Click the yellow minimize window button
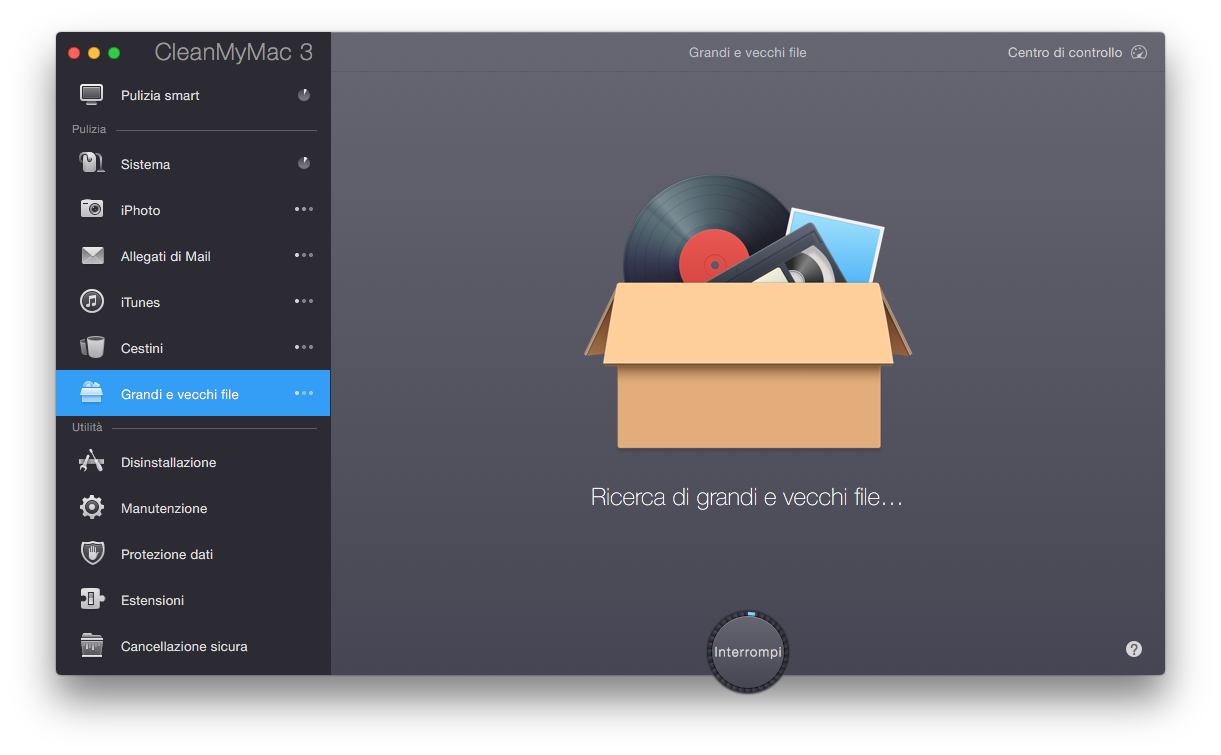Image resolution: width=1221 pixels, height=755 pixels. (94, 52)
